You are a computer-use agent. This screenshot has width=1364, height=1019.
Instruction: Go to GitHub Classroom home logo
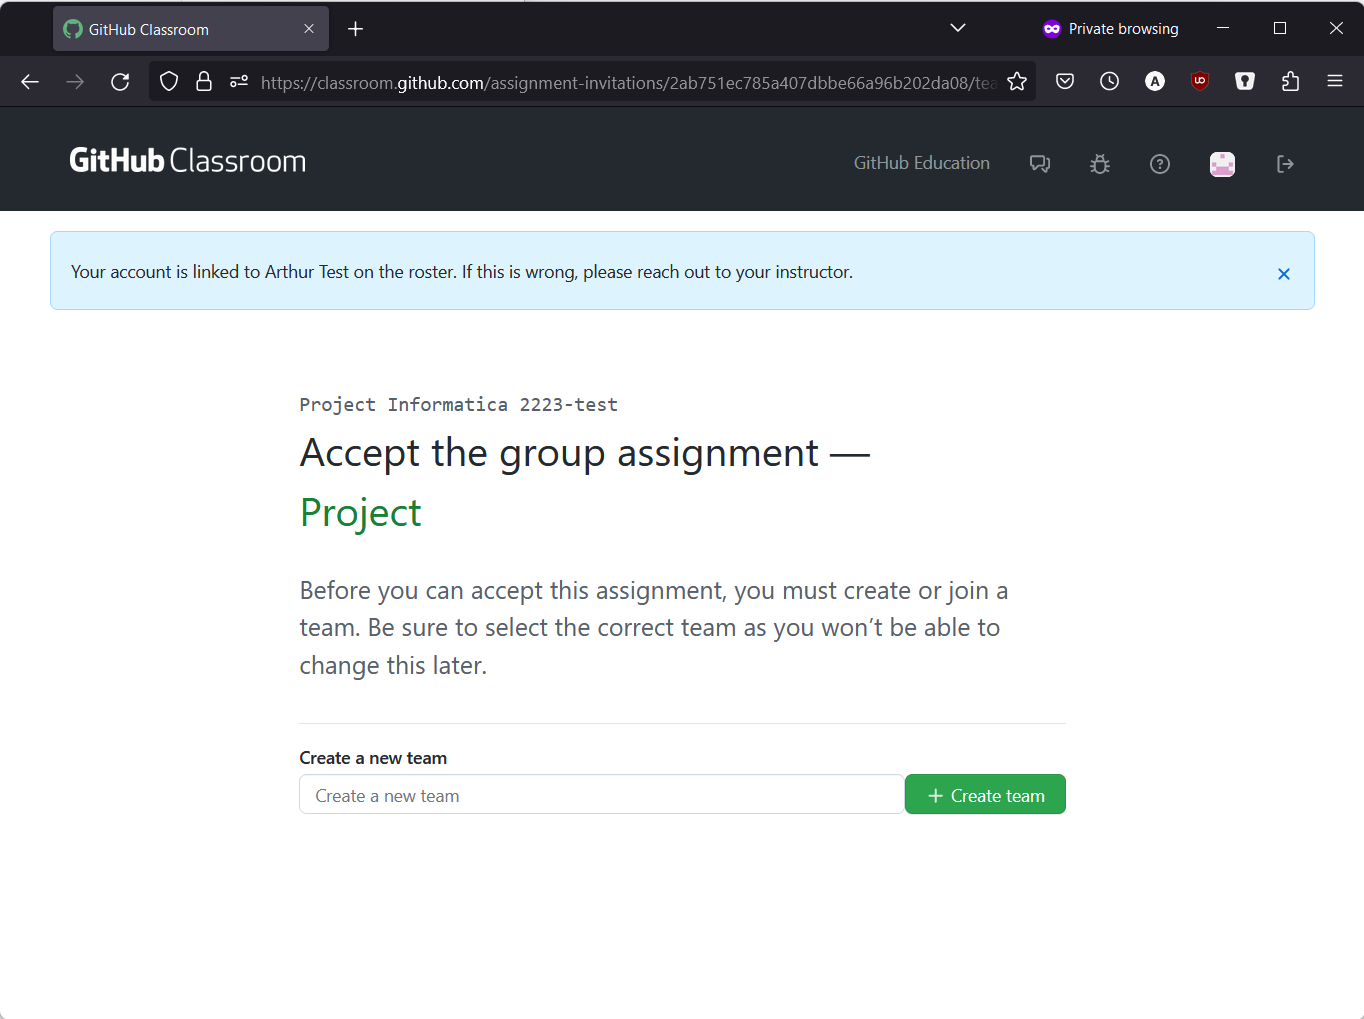pyautogui.click(x=188, y=161)
